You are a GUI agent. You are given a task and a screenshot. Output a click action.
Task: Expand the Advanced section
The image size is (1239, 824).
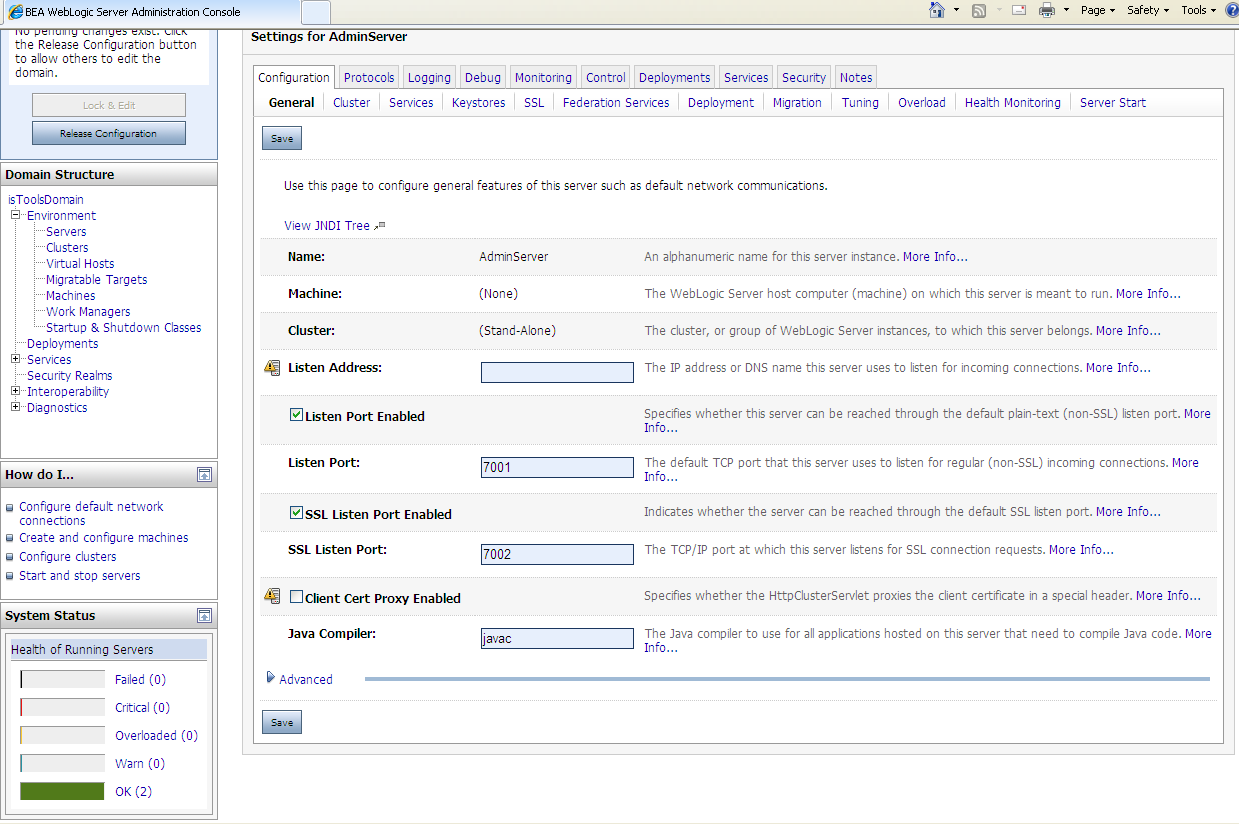(300, 679)
